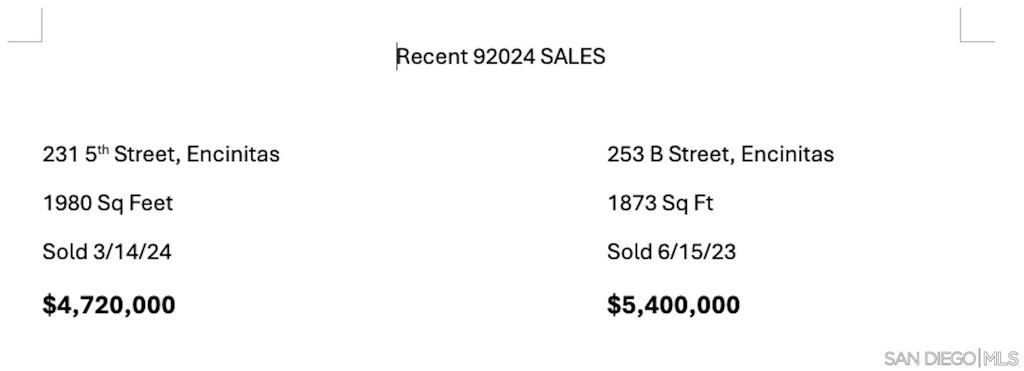Click the 'Sold 6/15/23' text
Viewport: 1024px width, 371px height.
point(671,251)
